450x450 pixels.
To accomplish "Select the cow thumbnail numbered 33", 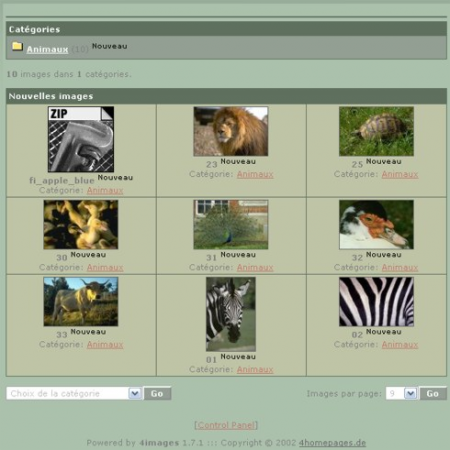I will coord(81,302).
